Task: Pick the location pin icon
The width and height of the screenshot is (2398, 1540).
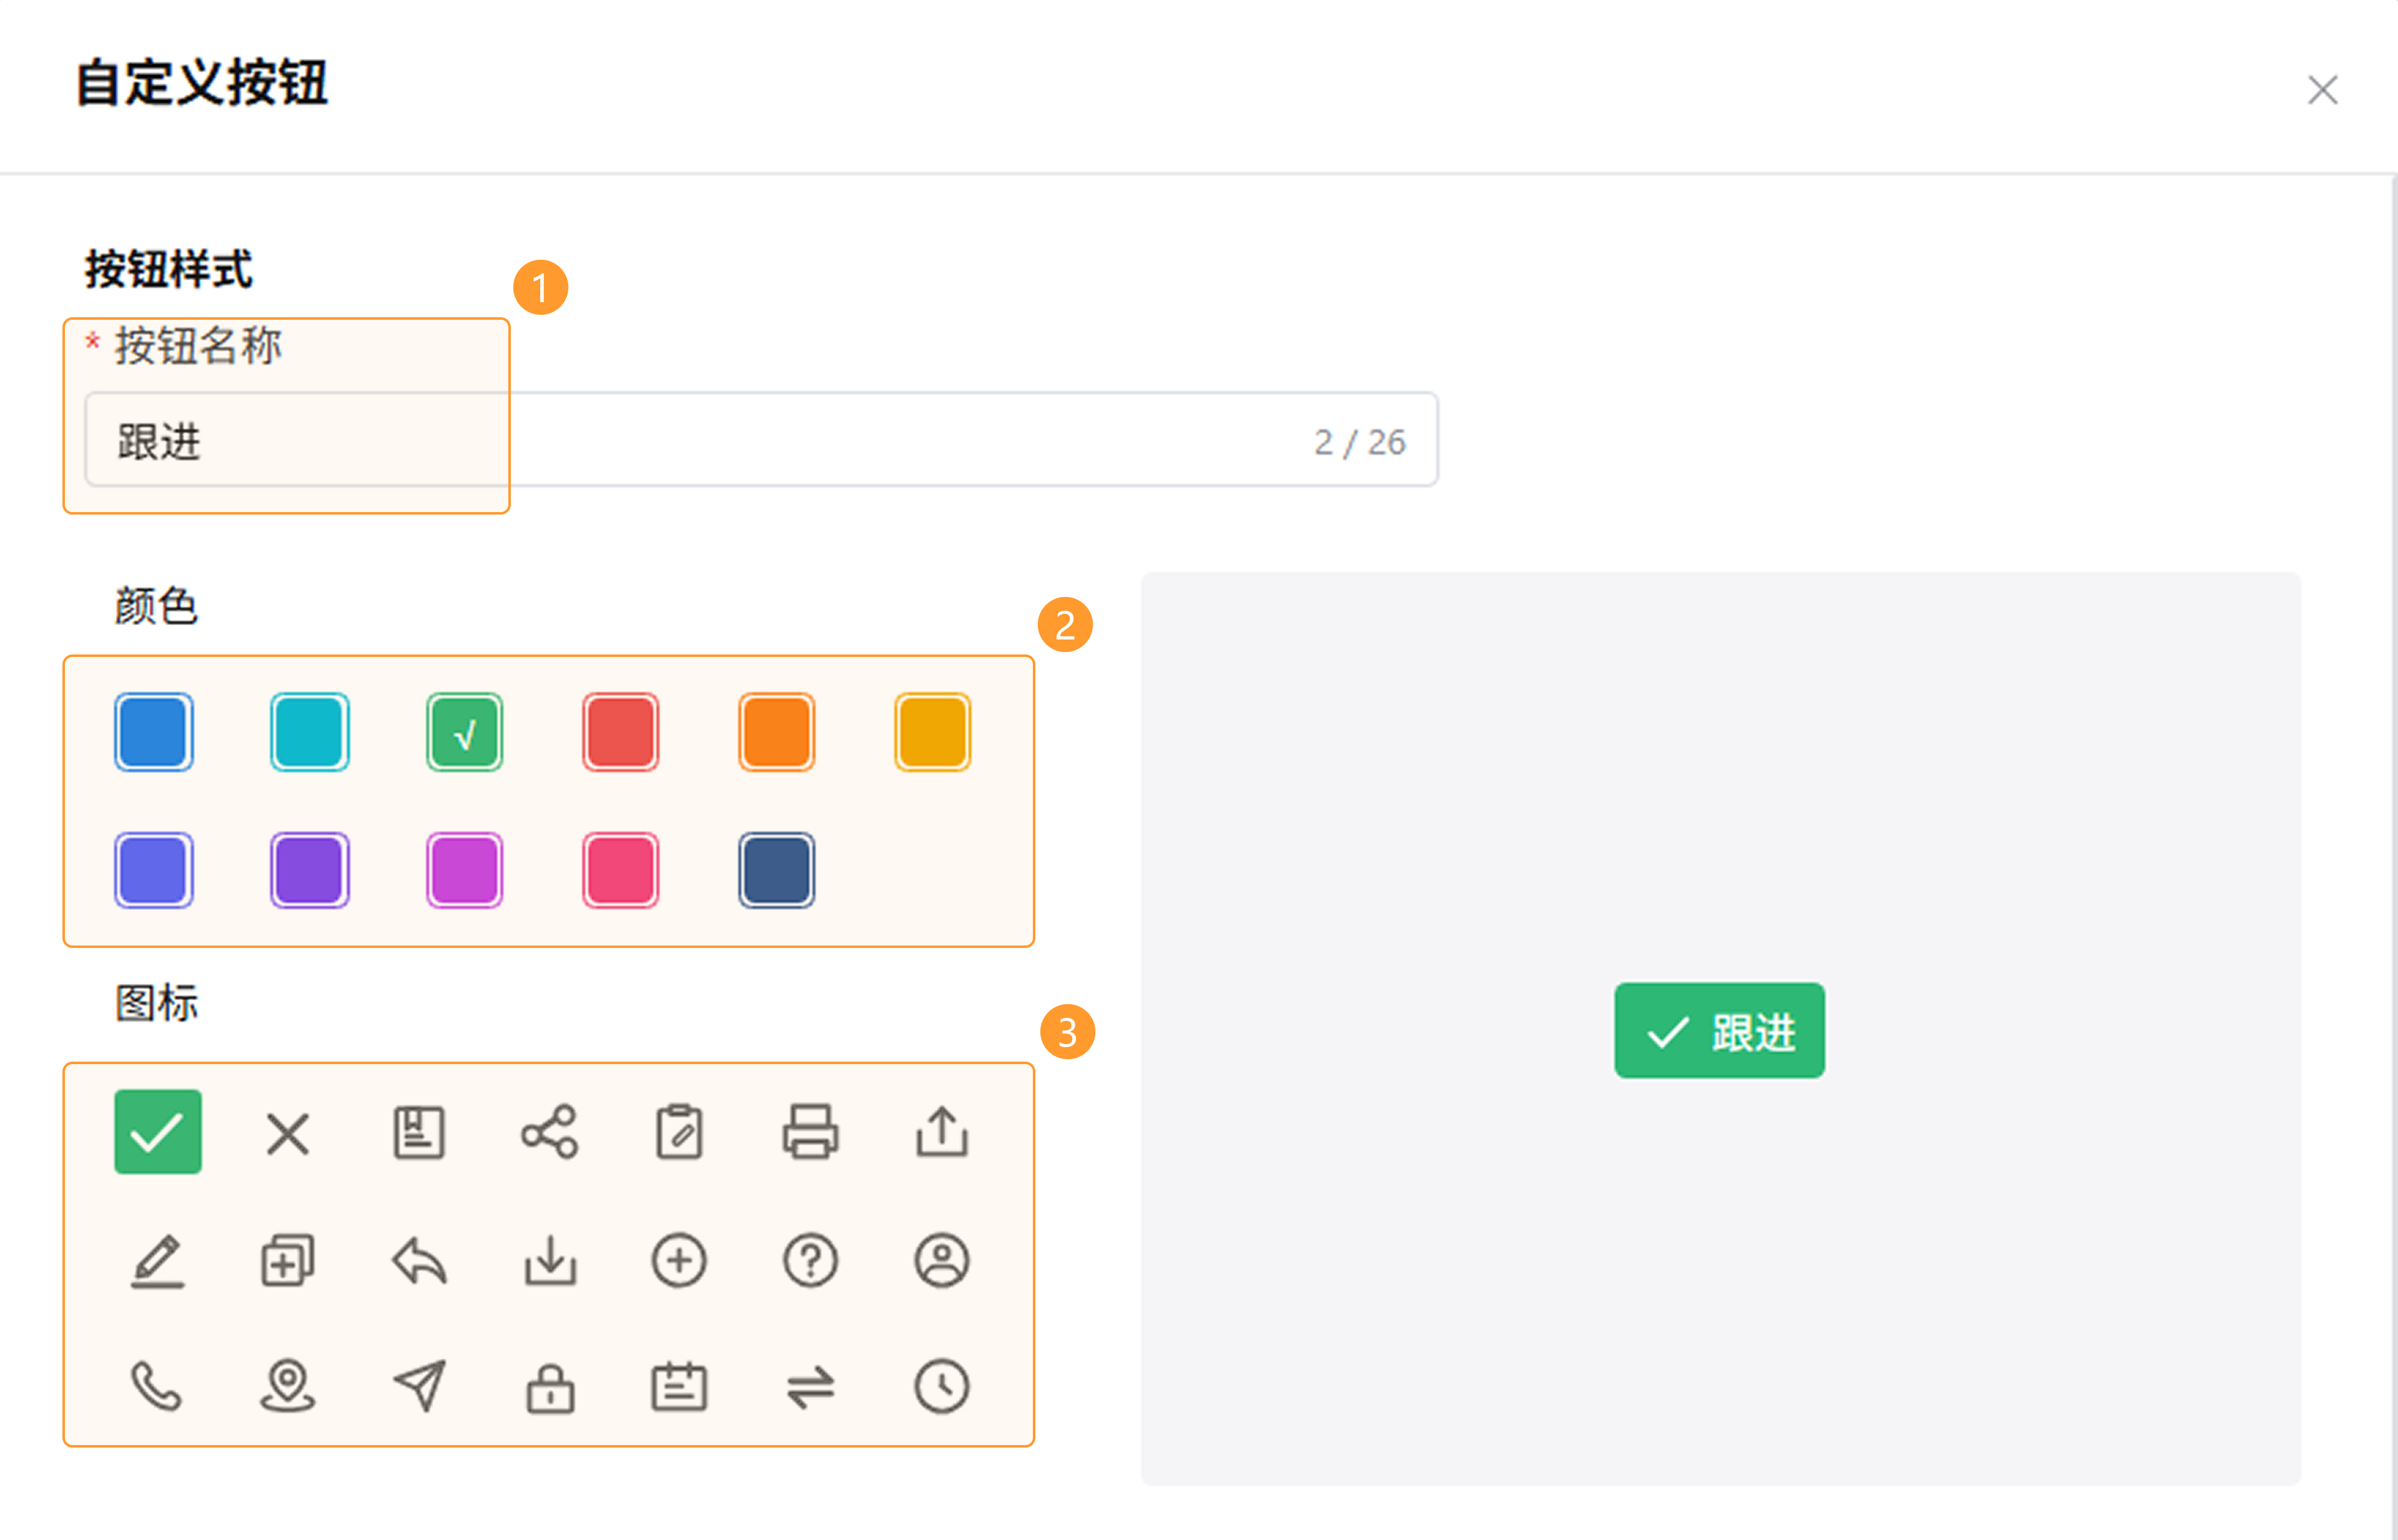Action: pos(288,1386)
